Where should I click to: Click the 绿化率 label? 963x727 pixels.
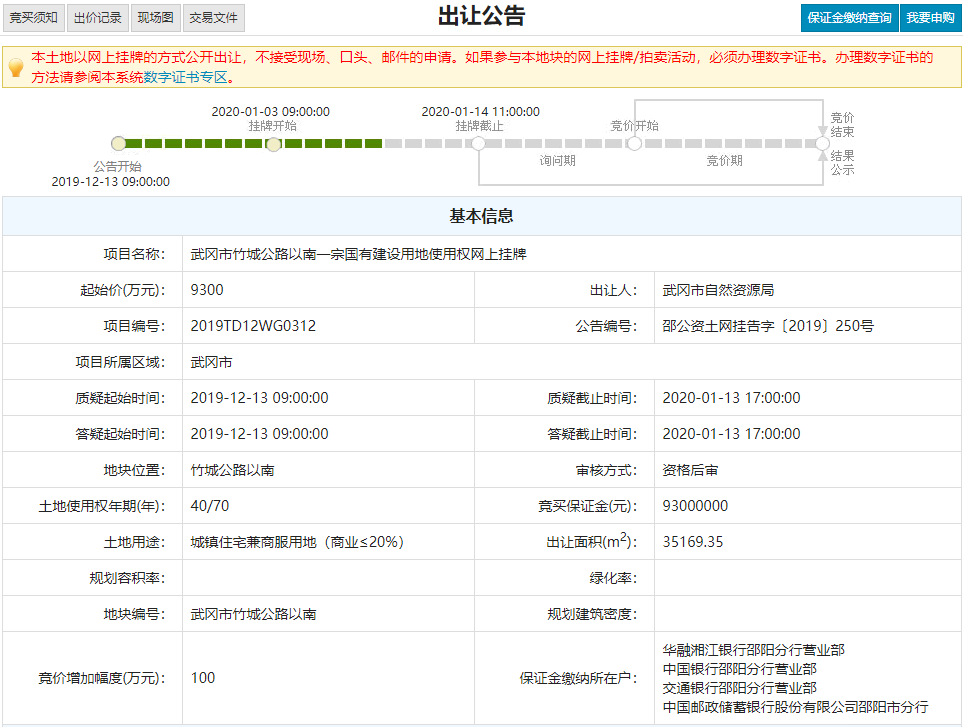tap(613, 578)
